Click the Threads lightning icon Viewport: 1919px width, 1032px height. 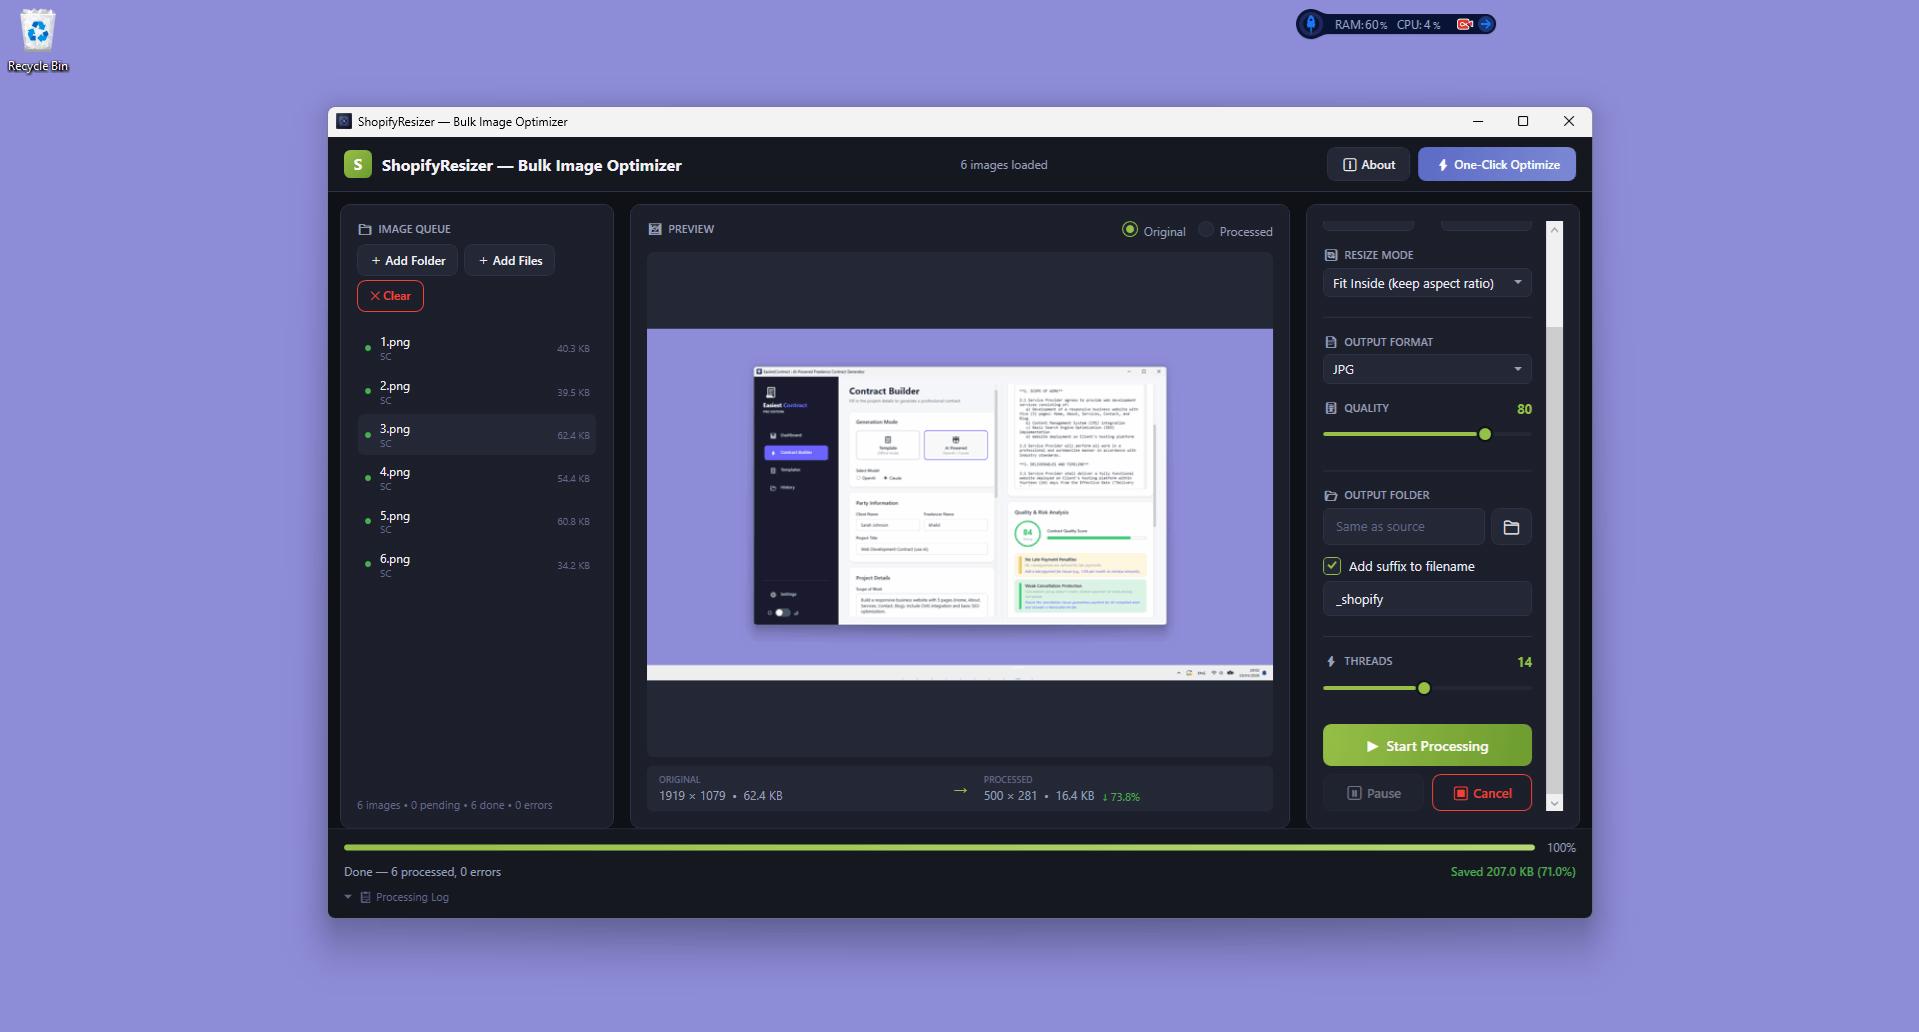point(1330,661)
